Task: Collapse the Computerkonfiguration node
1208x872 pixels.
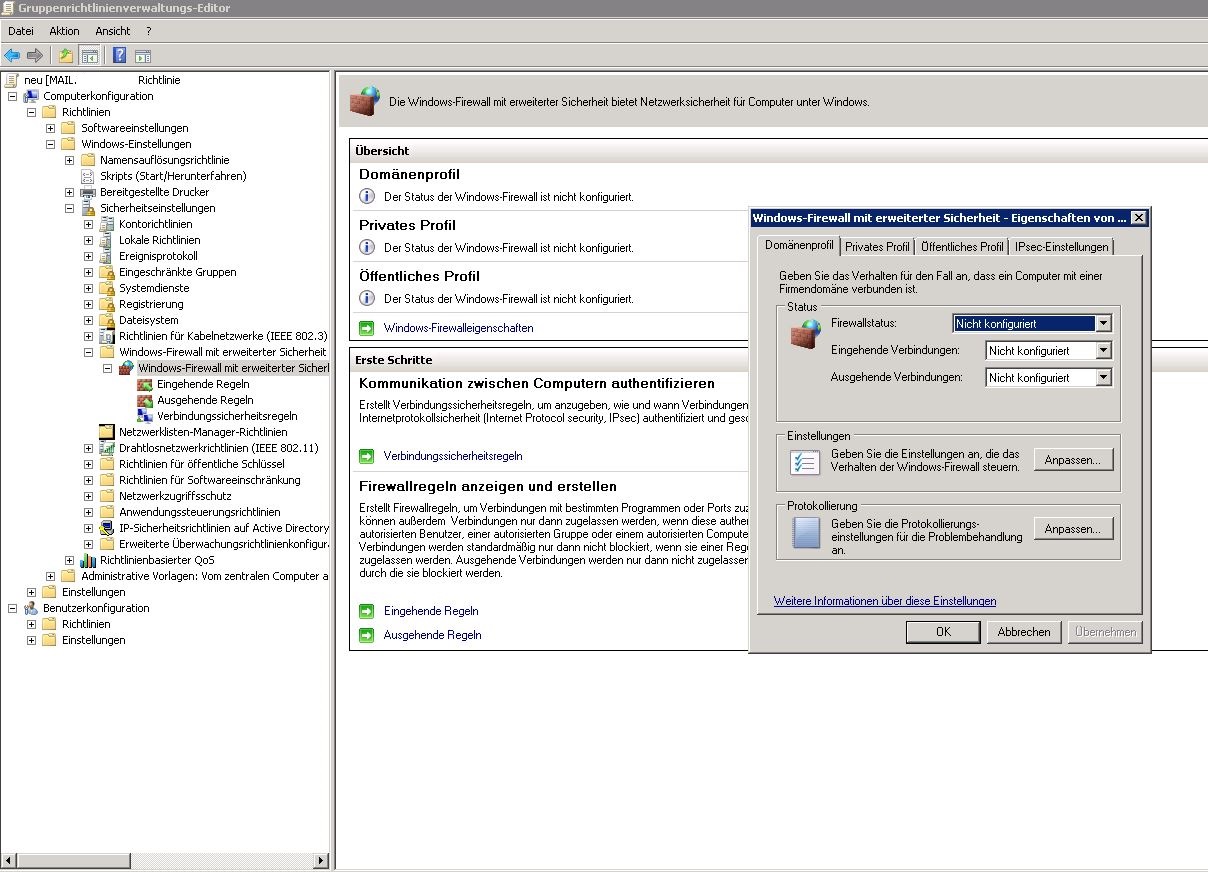Action: coord(12,96)
